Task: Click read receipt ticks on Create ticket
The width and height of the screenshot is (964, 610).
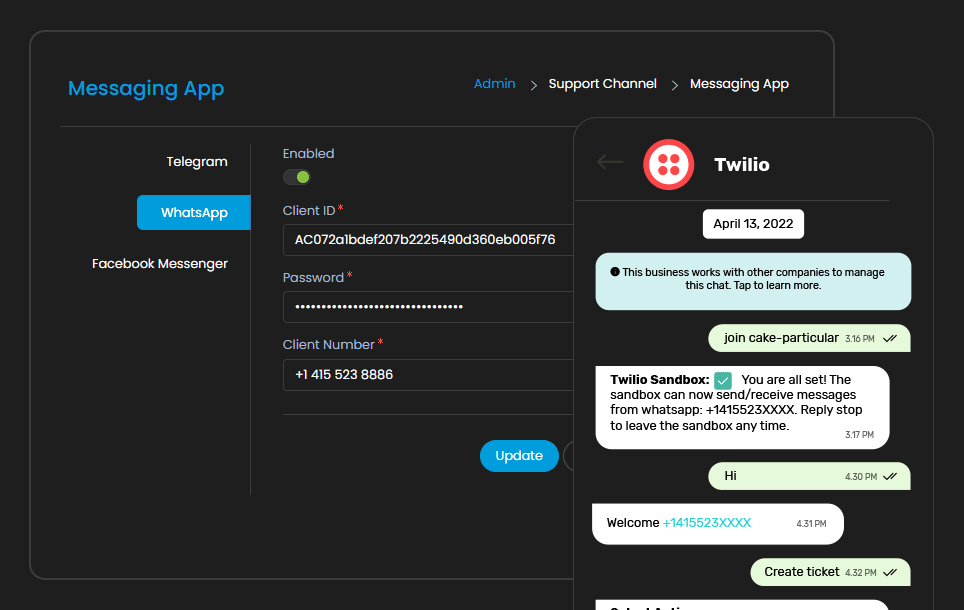Action: [890, 572]
